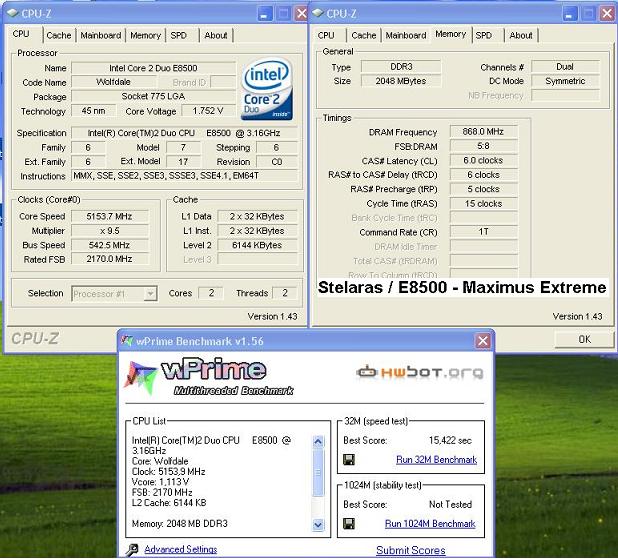Click the CPU List scroll up arrow

[x=318, y=441]
